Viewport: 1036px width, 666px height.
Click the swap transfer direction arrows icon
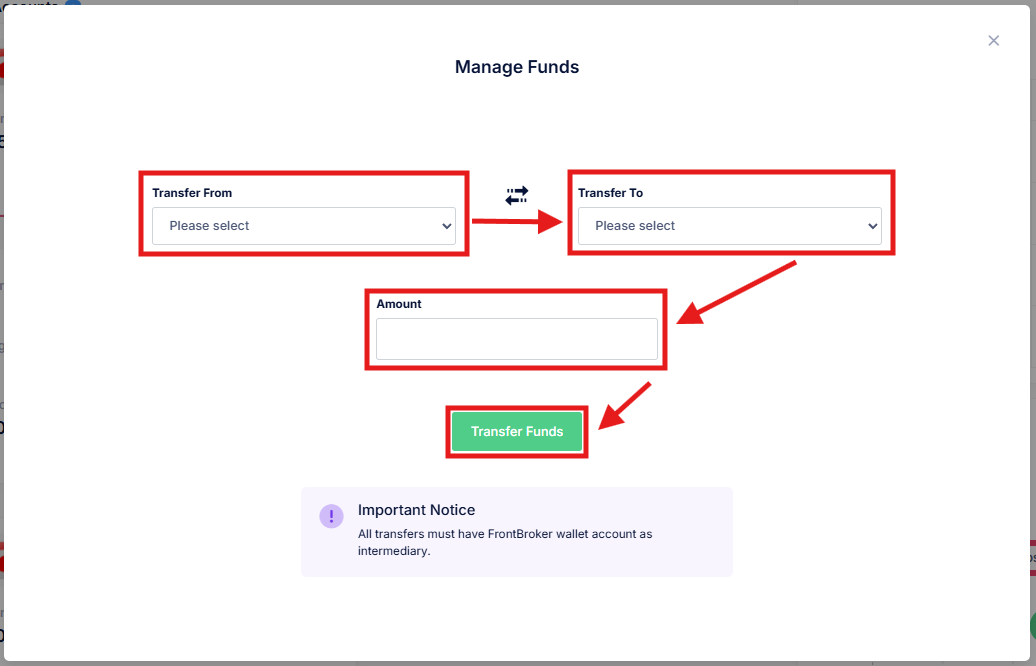(516, 195)
